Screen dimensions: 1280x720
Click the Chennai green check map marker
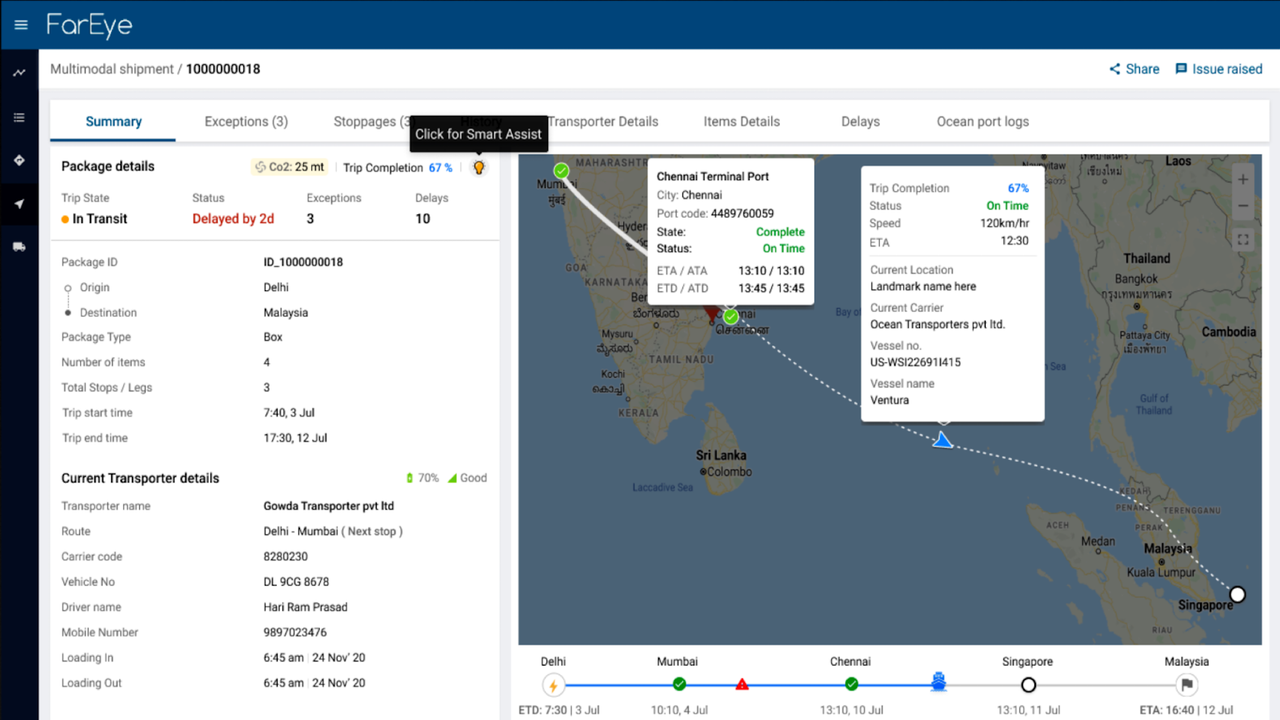pyautogui.click(x=731, y=317)
